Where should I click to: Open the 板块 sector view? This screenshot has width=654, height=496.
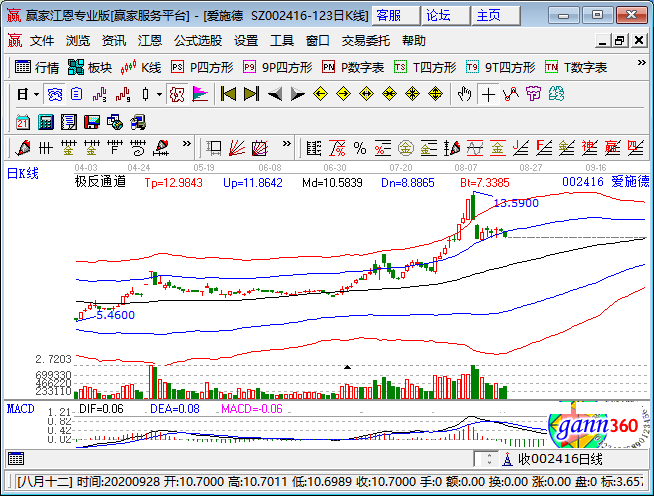(90, 67)
